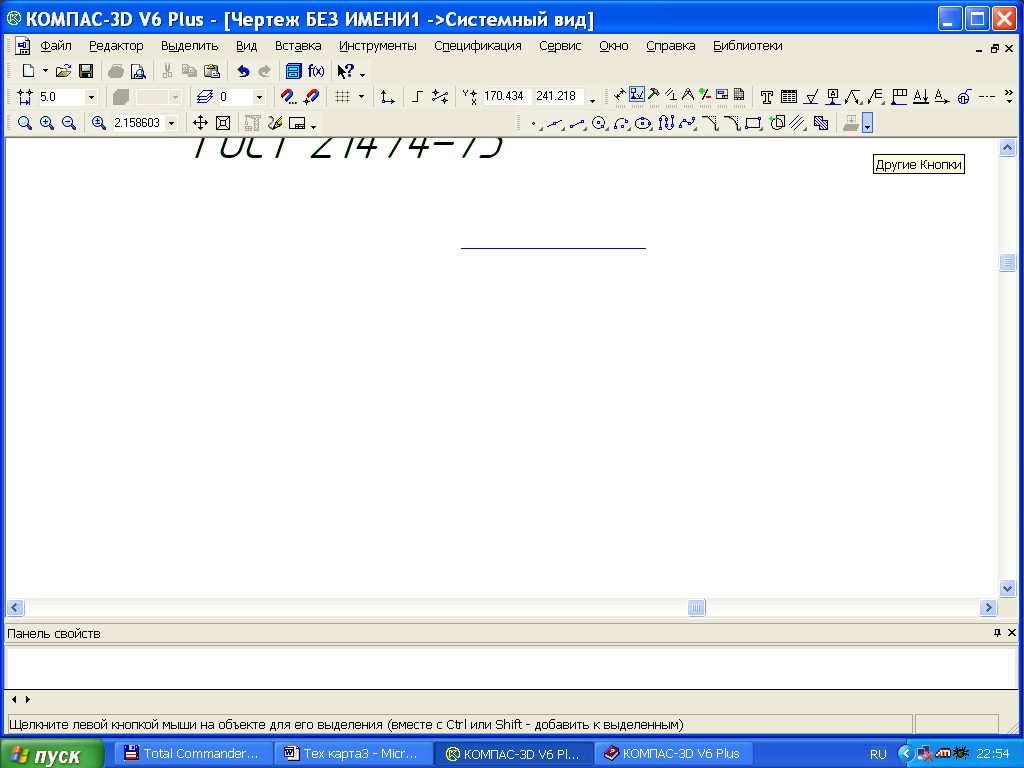This screenshot has height=768, width=1024.
Task: Switch to Тех карта3 Word taskbar button
Action: pos(353,754)
